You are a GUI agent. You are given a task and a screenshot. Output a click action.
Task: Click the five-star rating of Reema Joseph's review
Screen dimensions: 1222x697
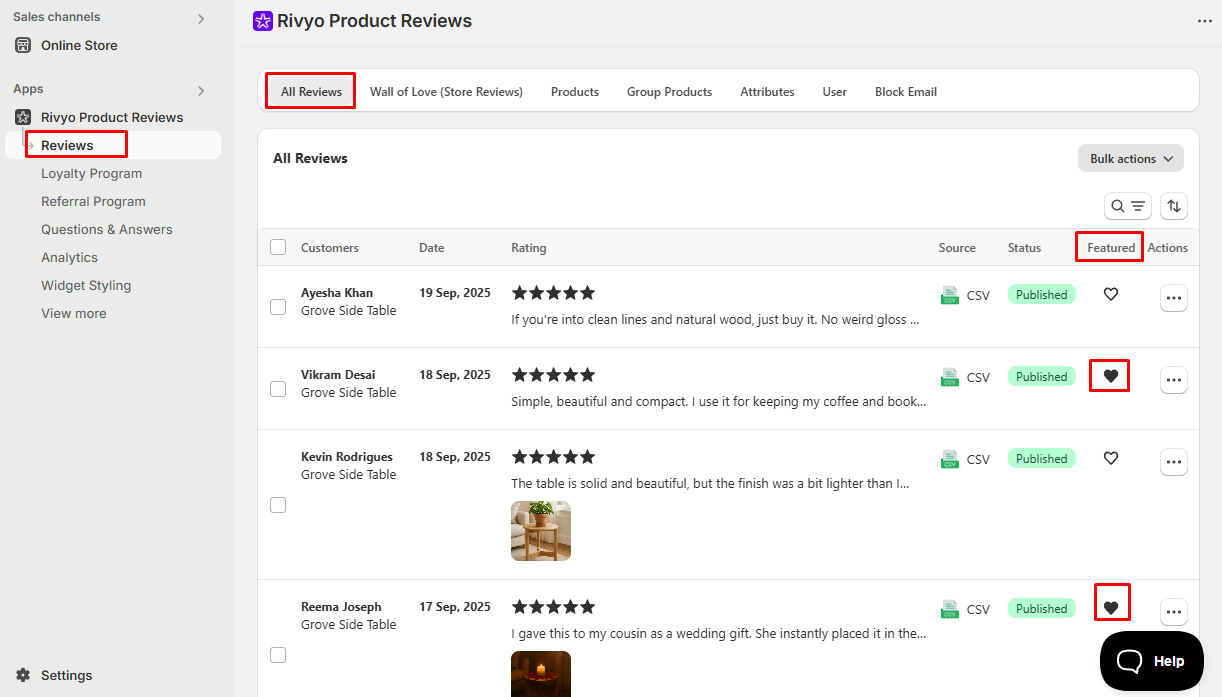[553, 607]
